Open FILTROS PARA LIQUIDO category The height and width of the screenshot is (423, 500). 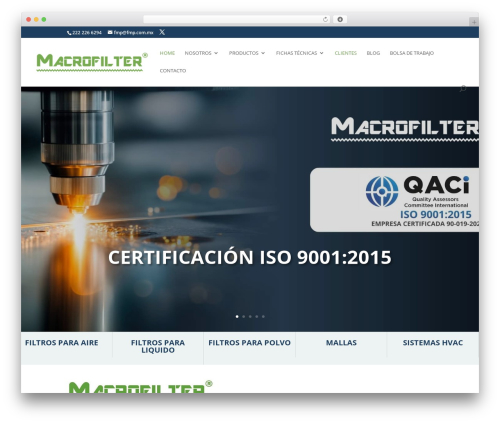point(158,346)
